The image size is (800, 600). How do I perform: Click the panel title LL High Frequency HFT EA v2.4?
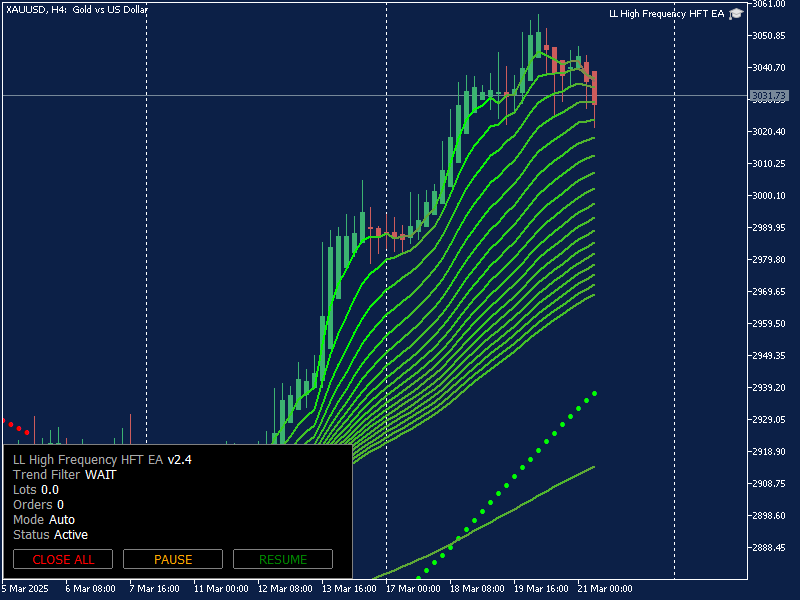click(x=103, y=460)
